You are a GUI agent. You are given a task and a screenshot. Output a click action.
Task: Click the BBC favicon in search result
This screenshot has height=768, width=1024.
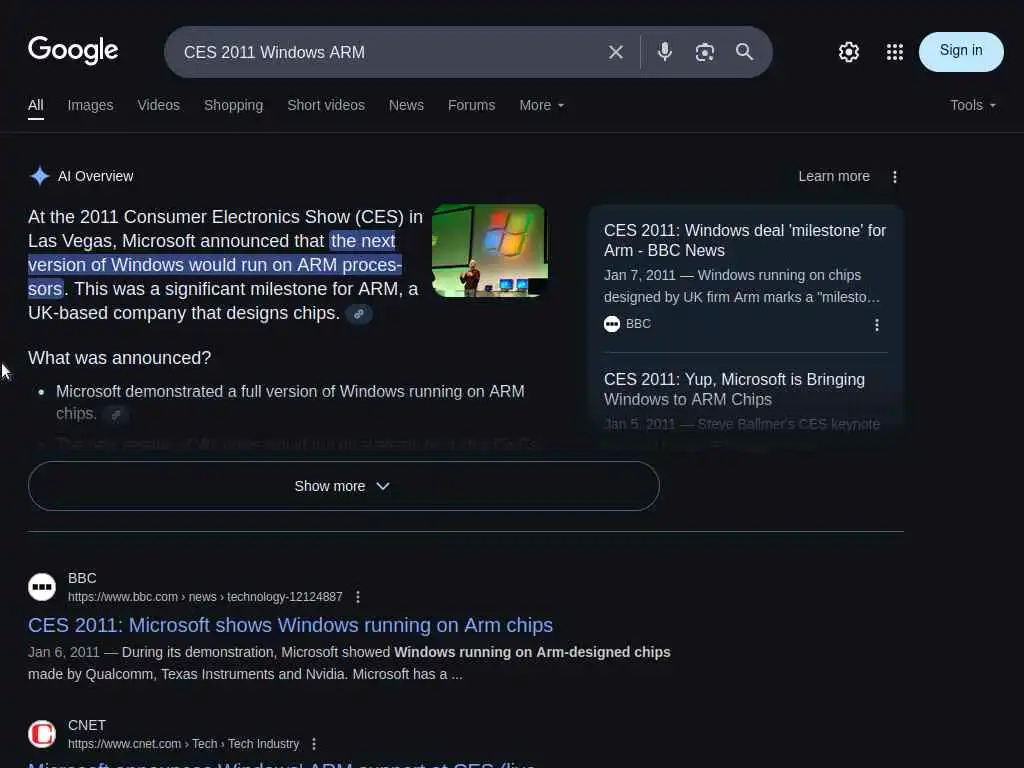pos(42,586)
